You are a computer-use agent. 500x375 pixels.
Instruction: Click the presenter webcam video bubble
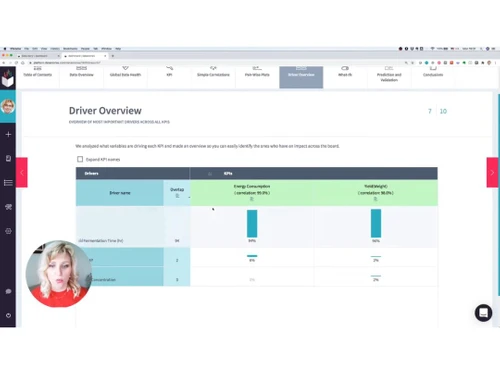click(59, 274)
